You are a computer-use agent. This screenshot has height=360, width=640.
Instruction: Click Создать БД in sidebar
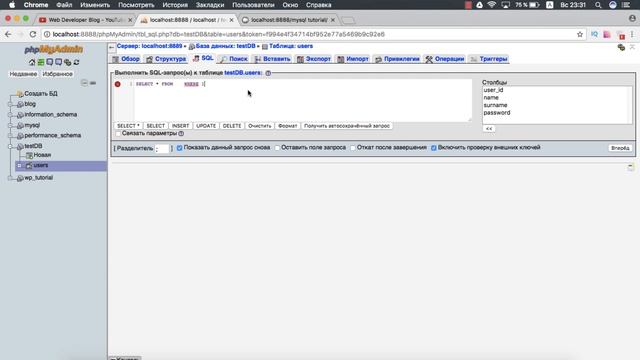[x=40, y=93]
